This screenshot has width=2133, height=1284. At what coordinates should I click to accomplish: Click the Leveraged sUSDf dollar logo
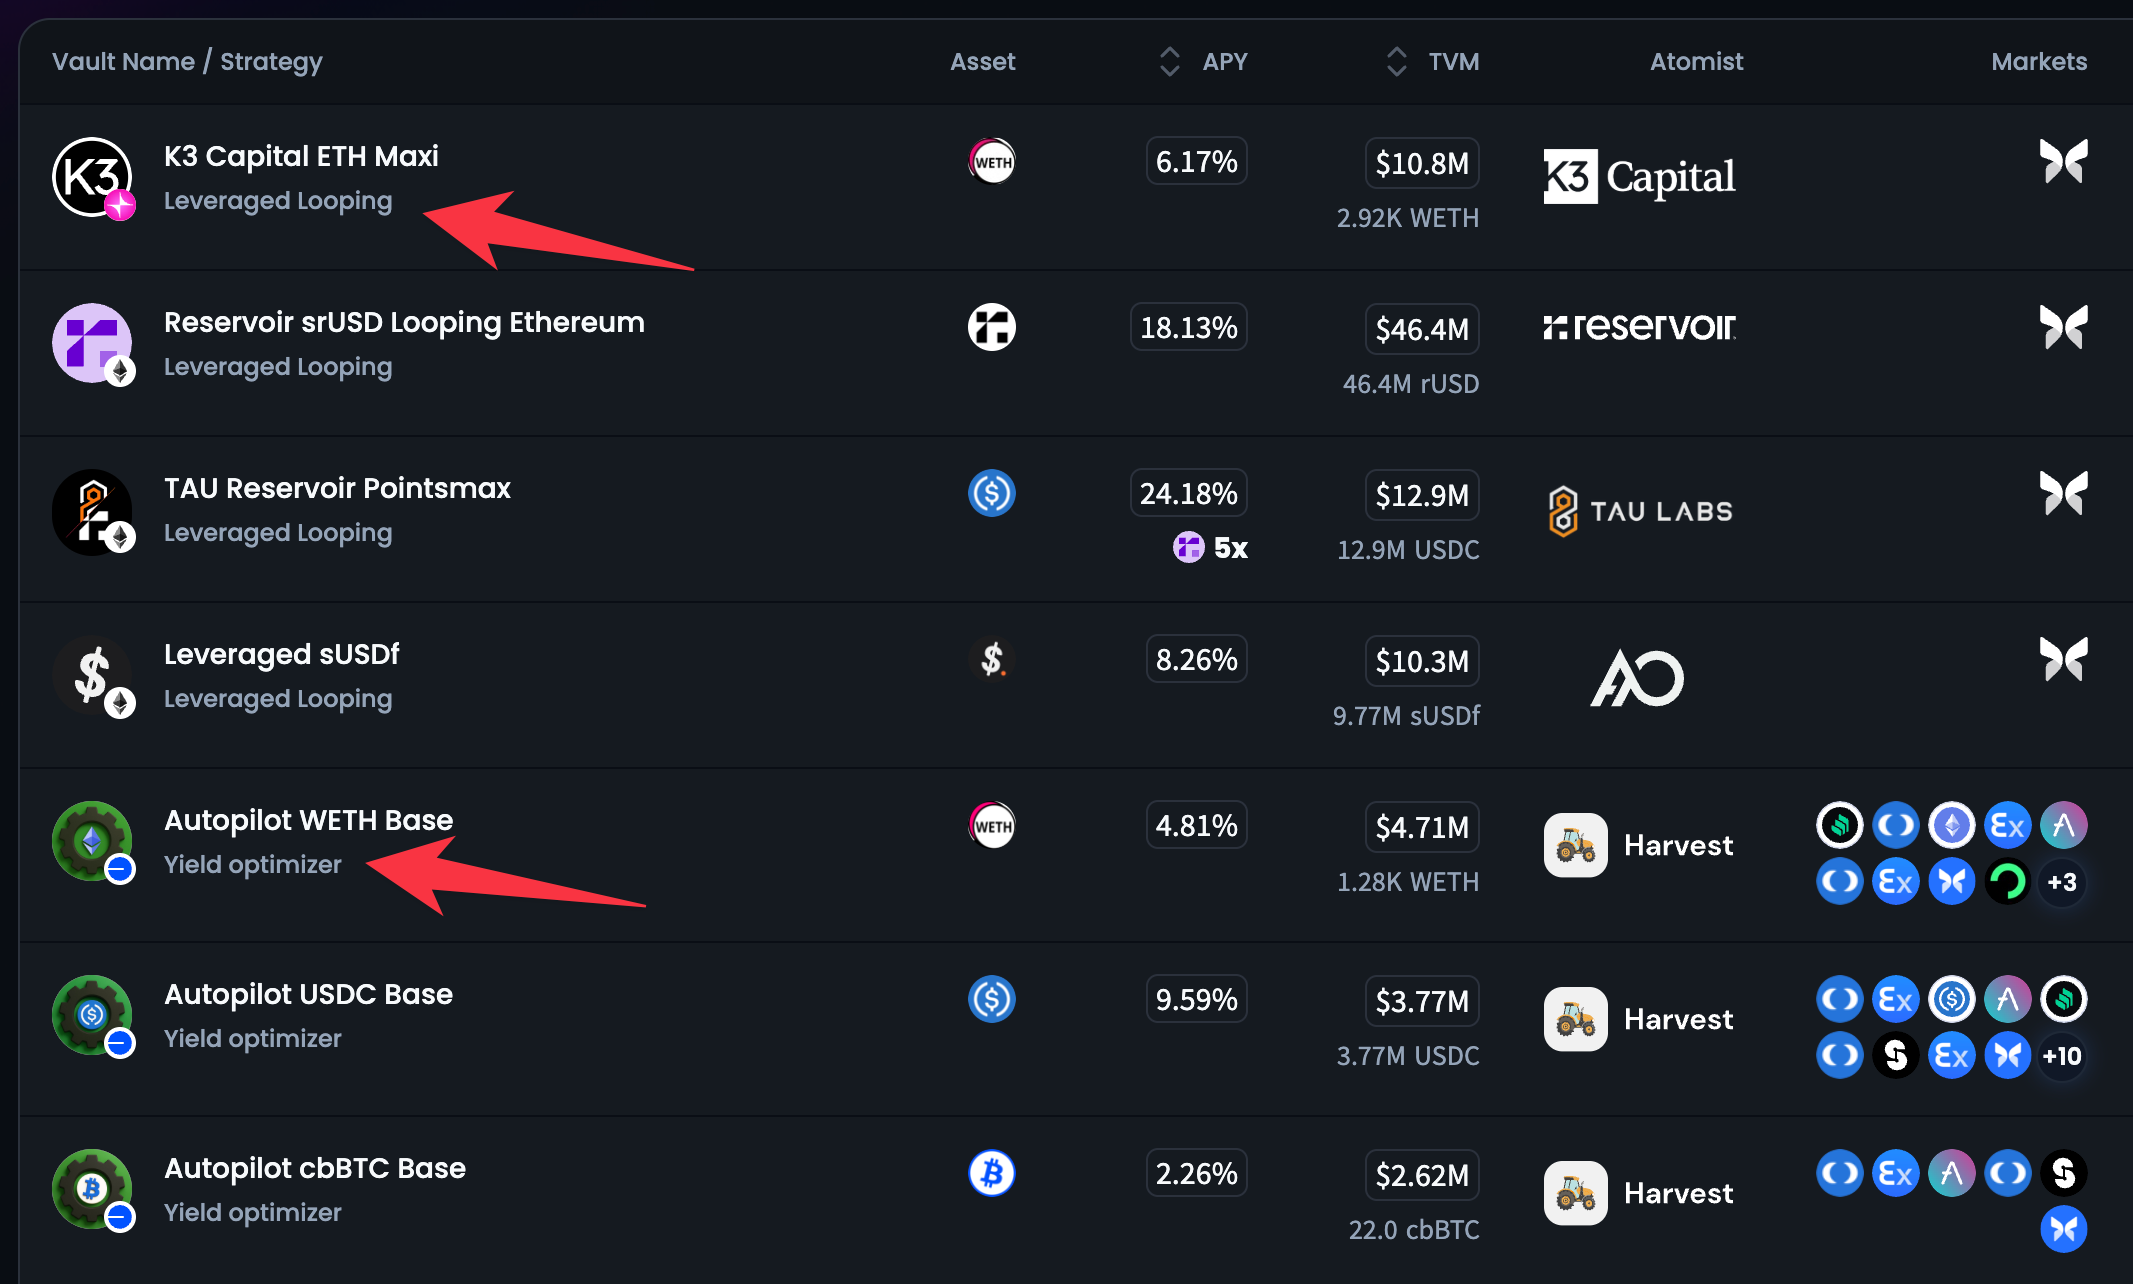click(92, 676)
